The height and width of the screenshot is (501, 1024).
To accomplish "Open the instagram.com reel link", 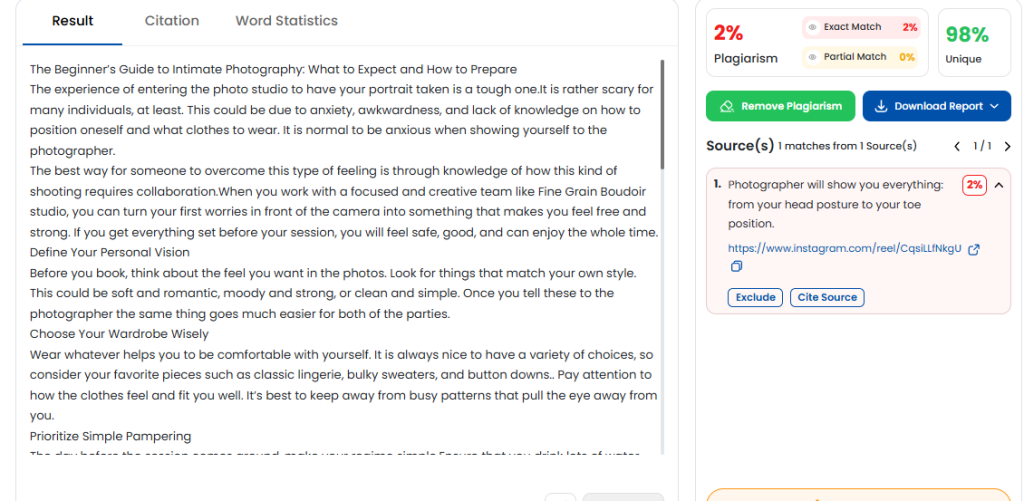I will point(844,248).
